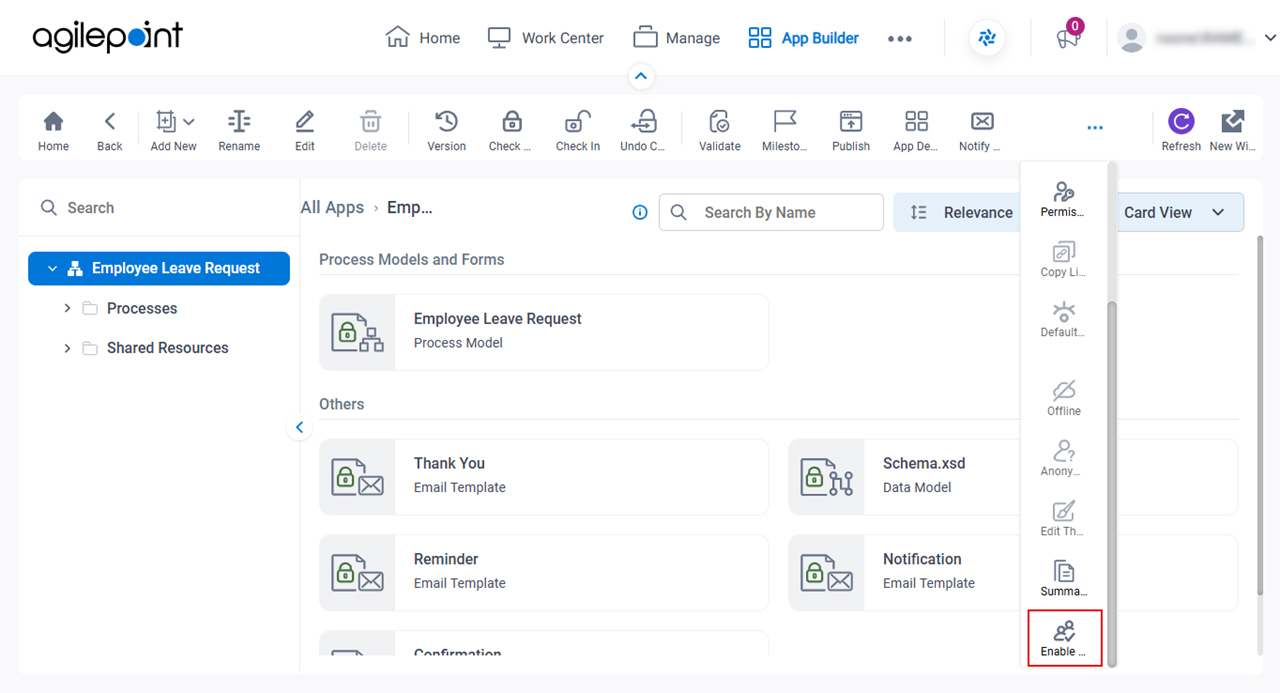Viewport: 1280px width, 693px height.
Task: Open the Home navigation tab
Action: coord(423,38)
